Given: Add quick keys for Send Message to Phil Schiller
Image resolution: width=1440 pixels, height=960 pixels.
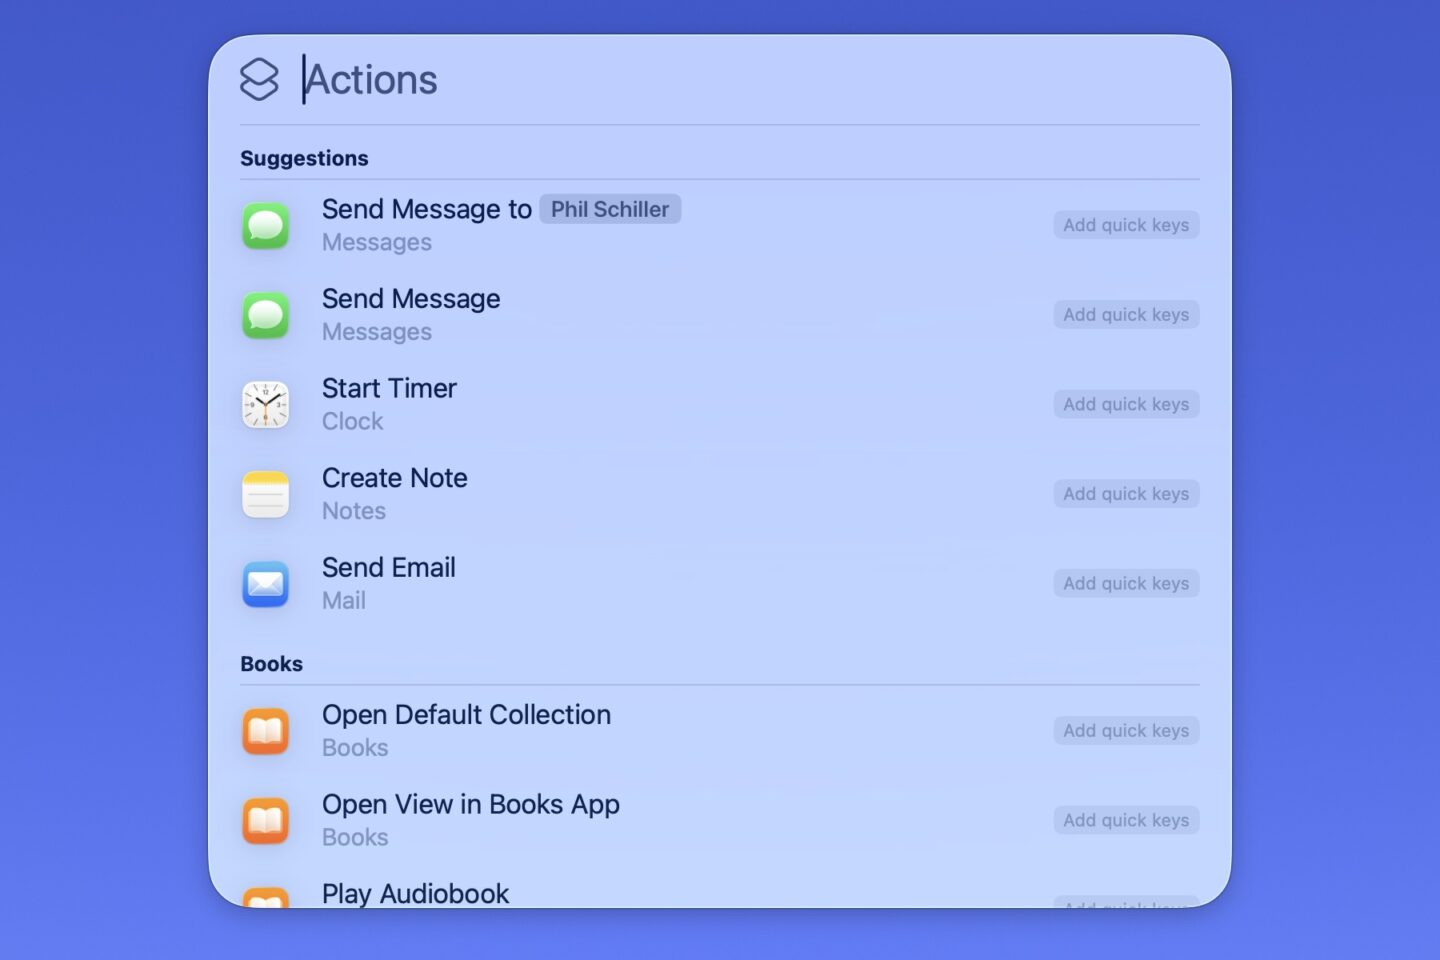Looking at the screenshot, I should click(1125, 225).
